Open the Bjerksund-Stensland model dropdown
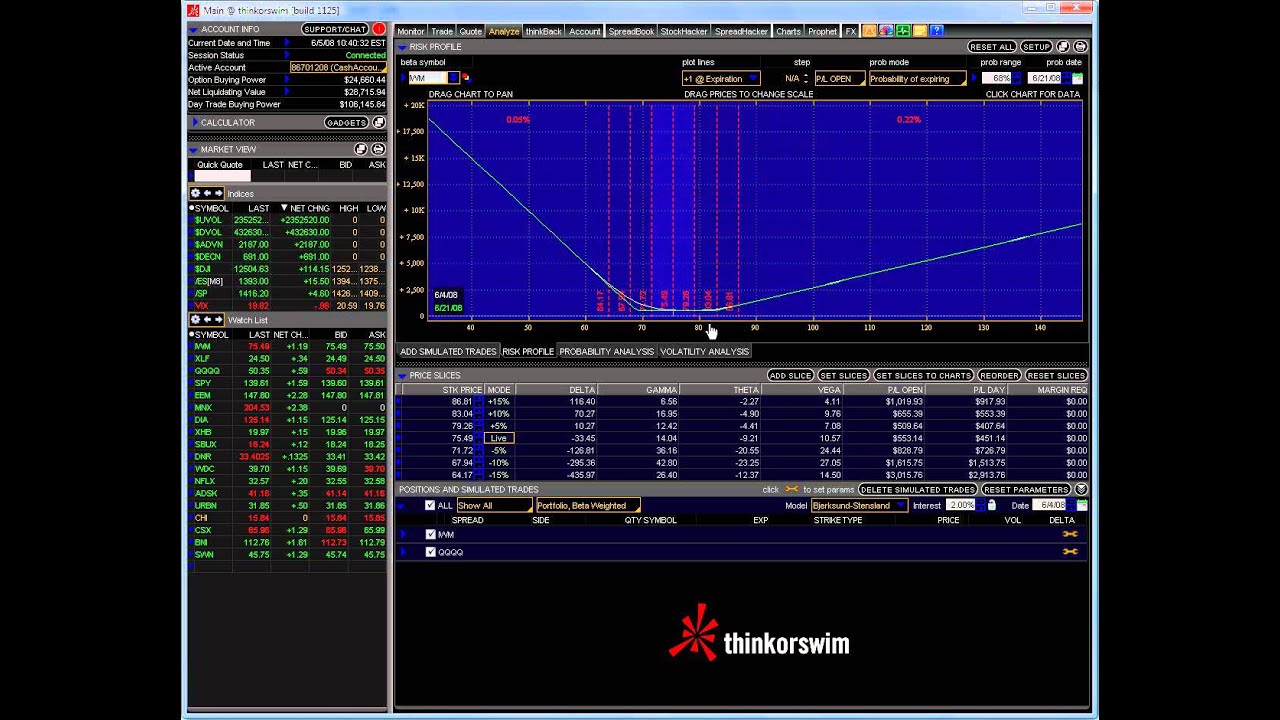This screenshot has height=720, width=1280. click(858, 506)
